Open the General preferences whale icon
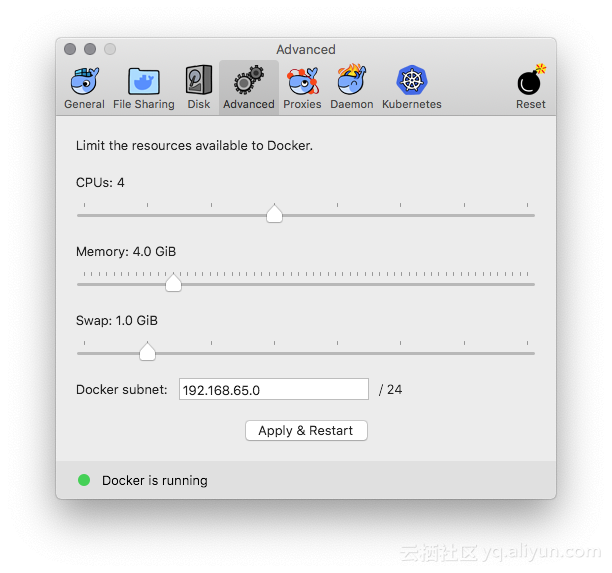Viewport: 612px width, 573px height. click(85, 81)
